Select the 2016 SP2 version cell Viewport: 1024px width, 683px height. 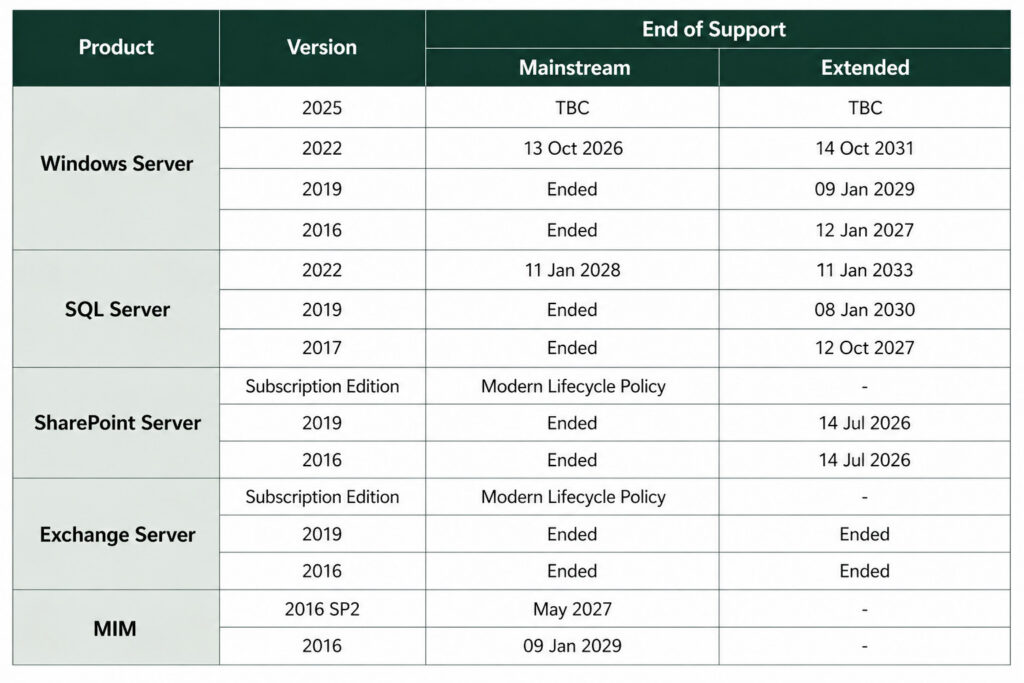(x=321, y=609)
